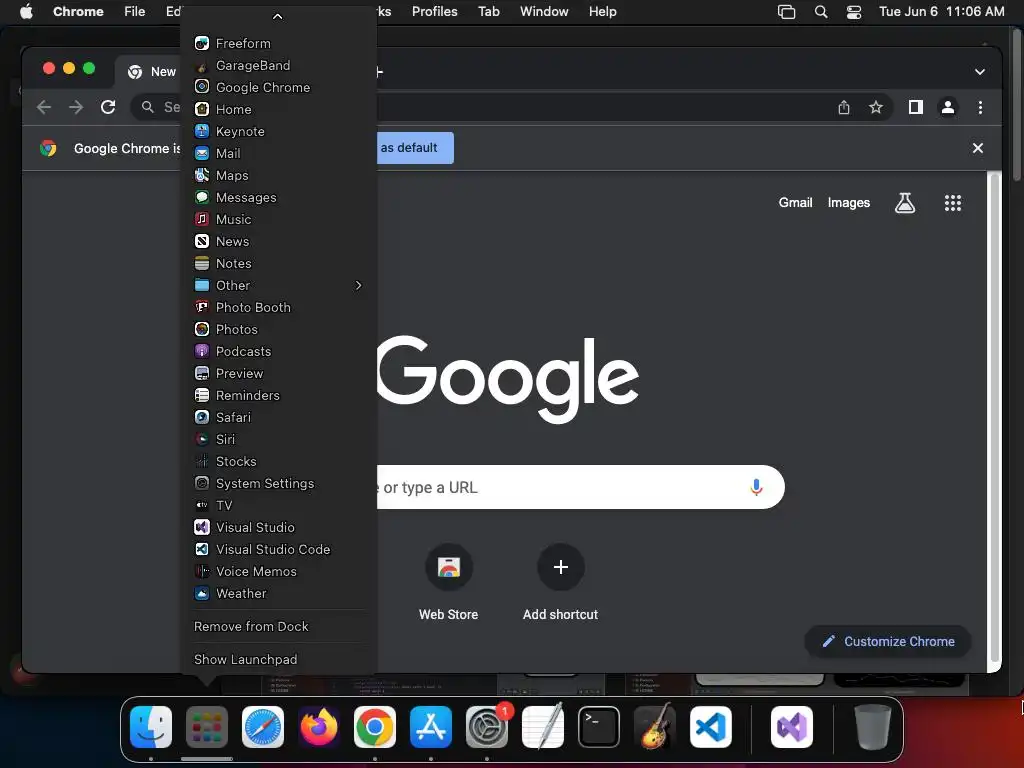
Task: Open Visual Studio Code from the Dock
Action: click(x=711, y=727)
